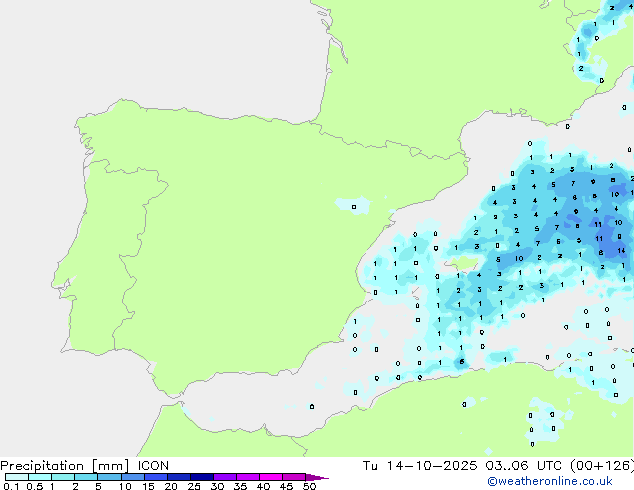The height and width of the screenshot is (490, 634).
Task: Click the '35' legend scale label
Action: click(240, 486)
